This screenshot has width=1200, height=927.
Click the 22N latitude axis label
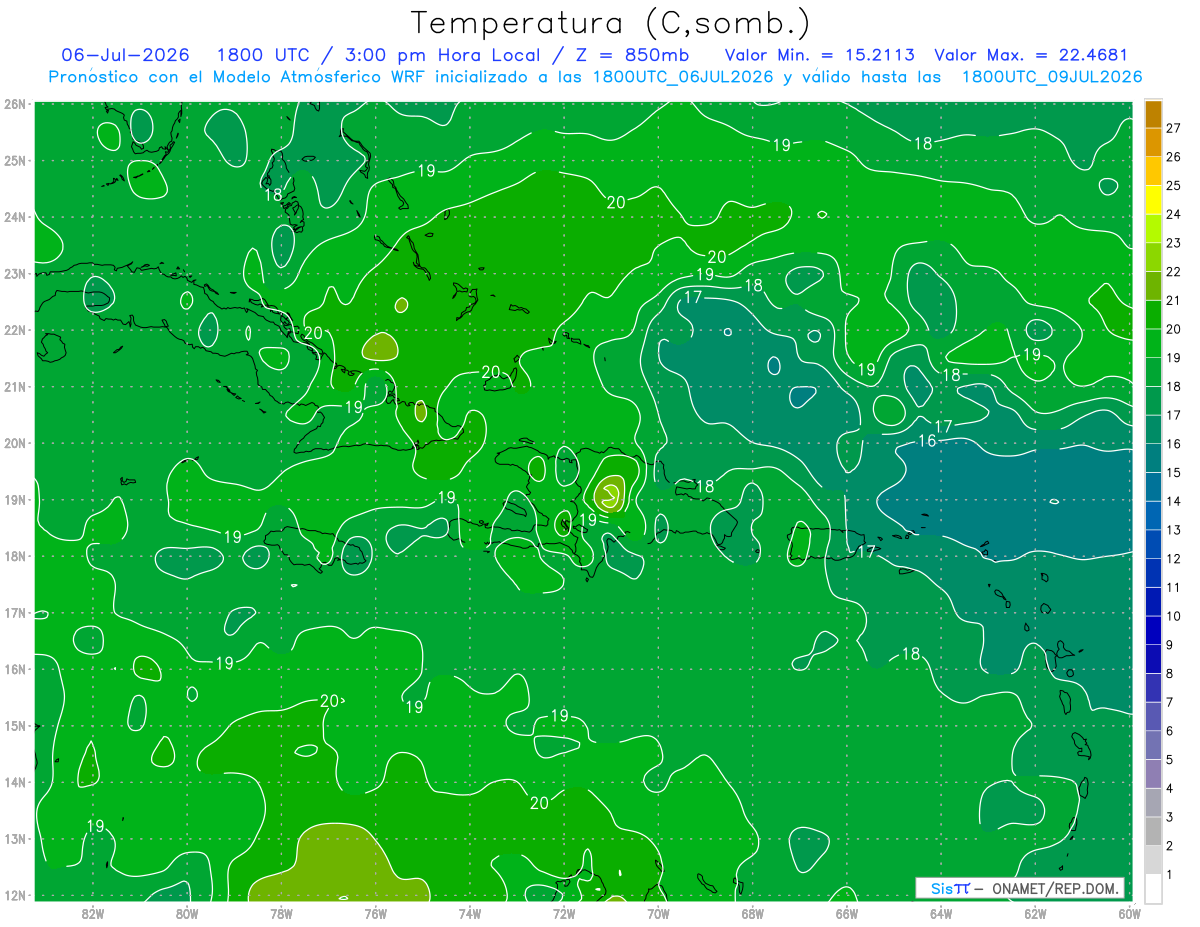14,330
